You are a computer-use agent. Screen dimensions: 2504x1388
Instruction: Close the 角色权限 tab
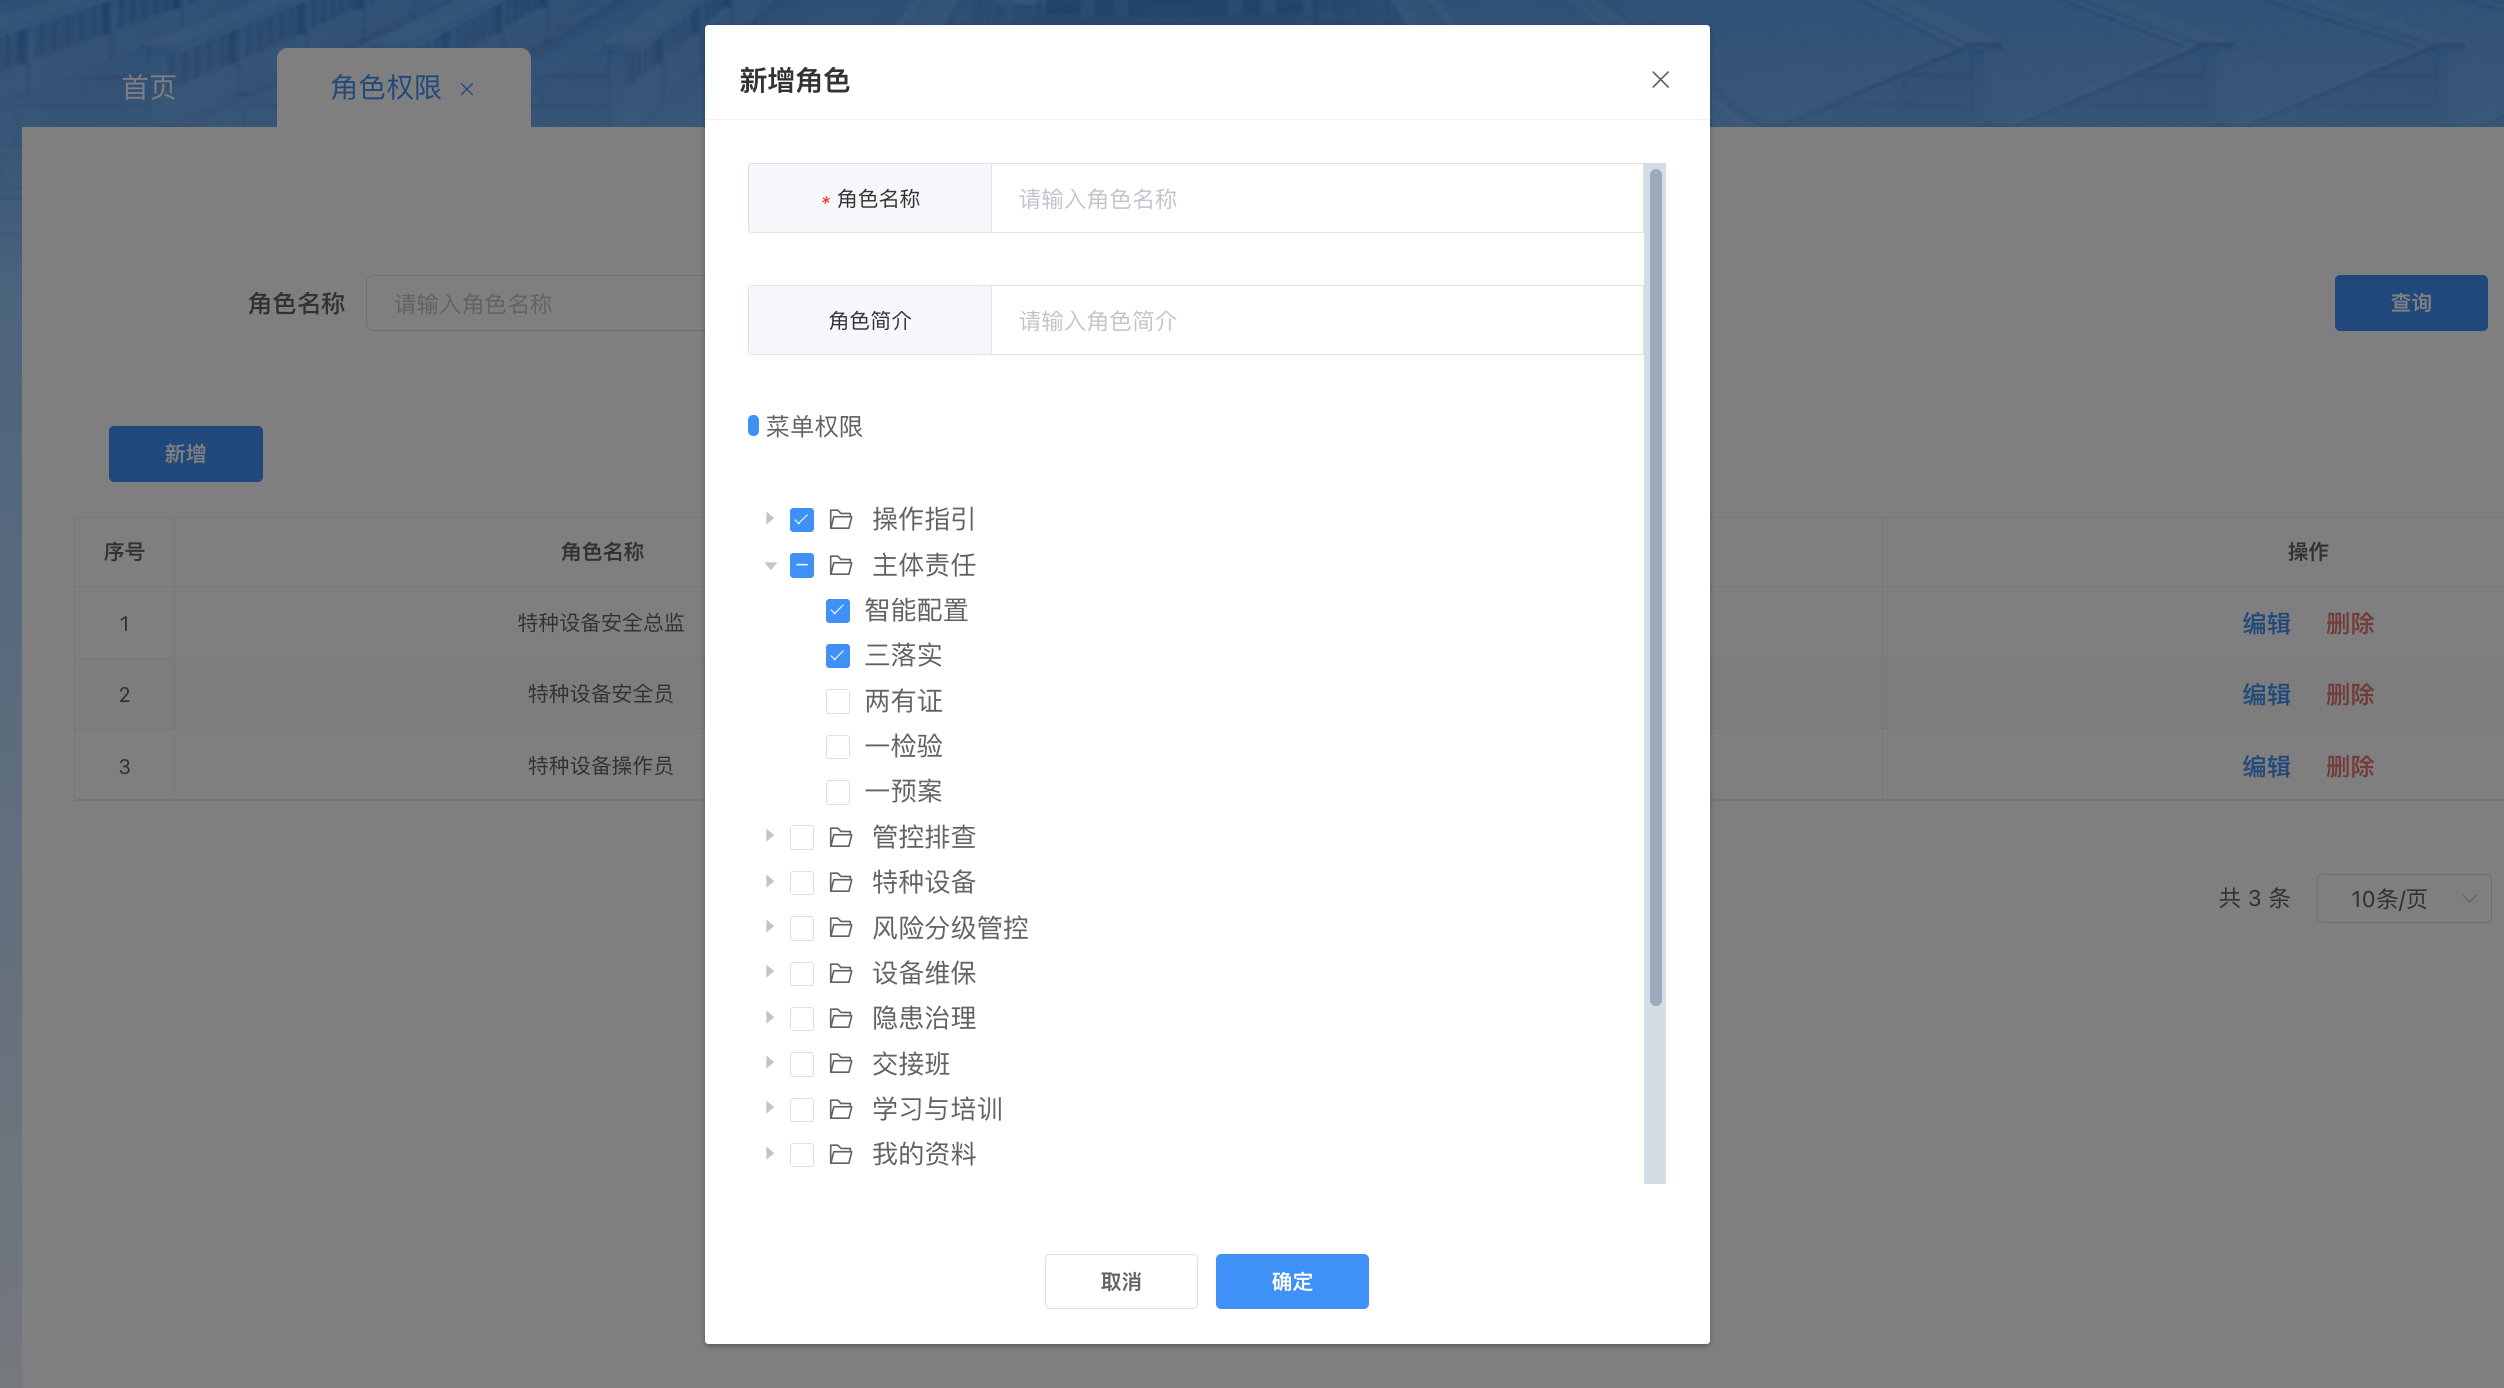467,90
